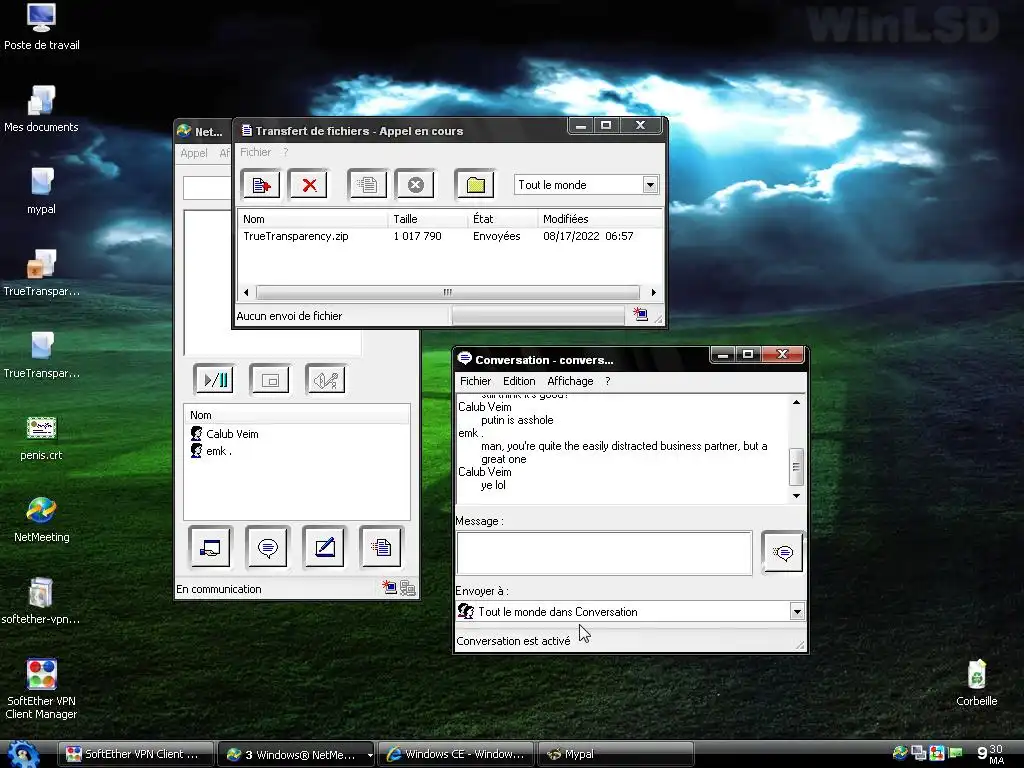Select emk . in NetMeeting participant list
The width and height of the screenshot is (1024, 768).
211,451
